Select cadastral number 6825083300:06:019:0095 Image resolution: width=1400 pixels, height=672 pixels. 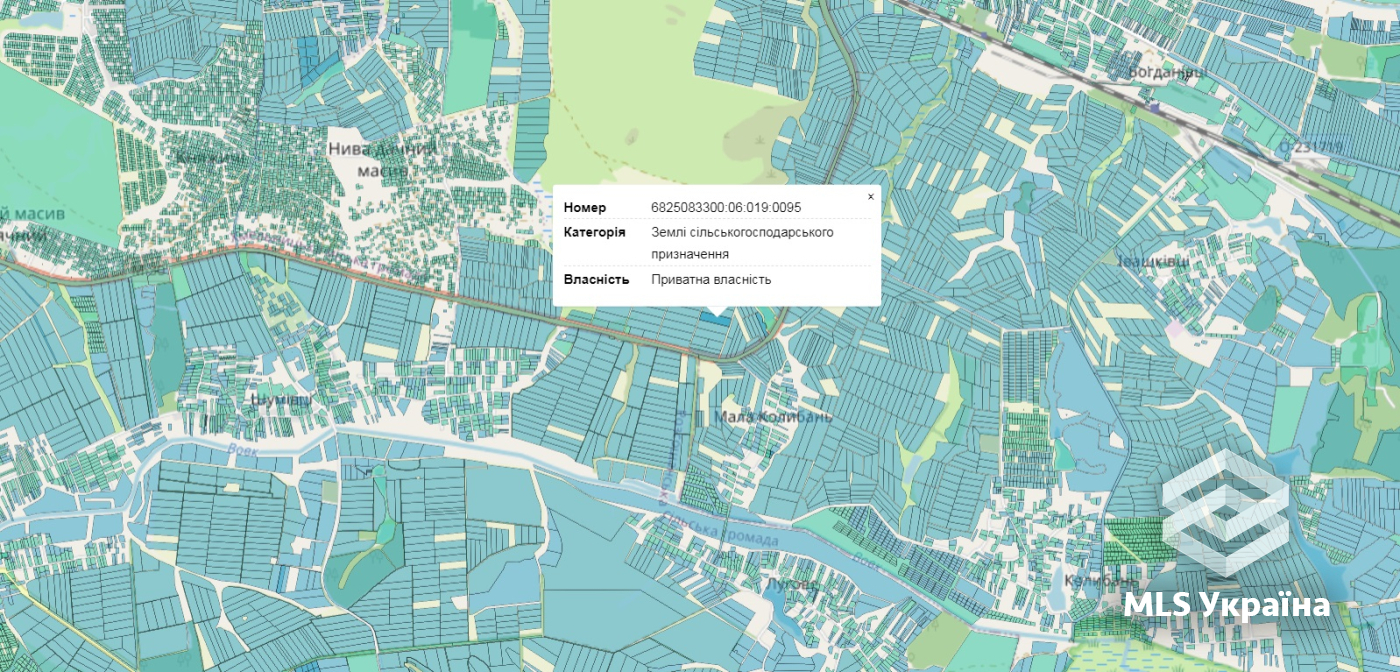pyautogui.click(x=726, y=208)
